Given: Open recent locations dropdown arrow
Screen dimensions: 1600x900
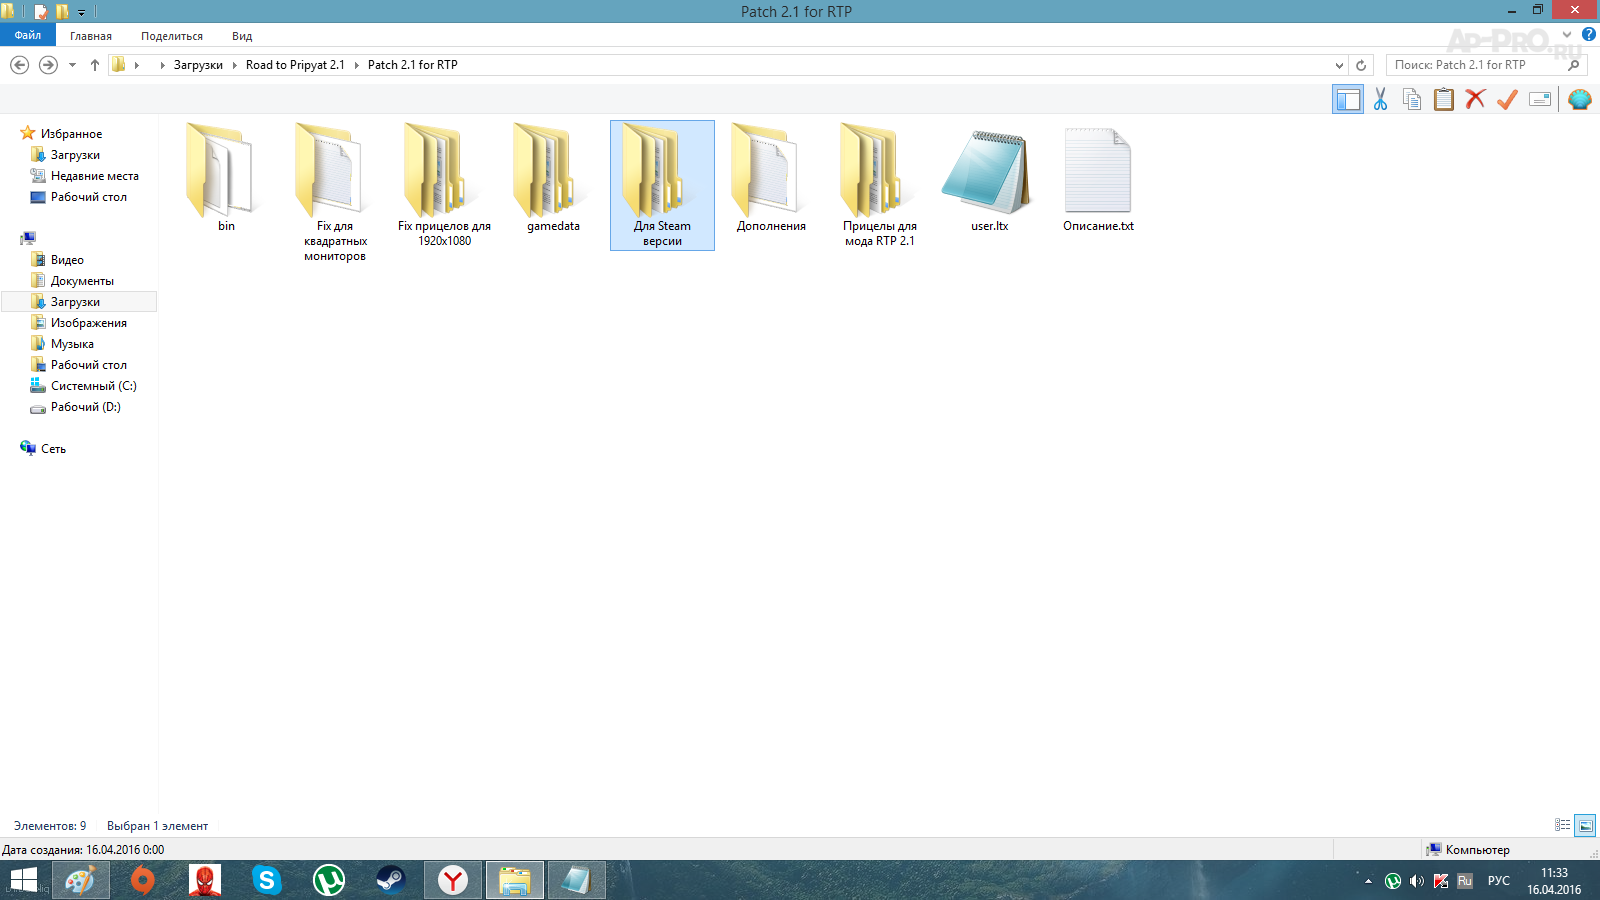Looking at the screenshot, I should (x=72, y=65).
